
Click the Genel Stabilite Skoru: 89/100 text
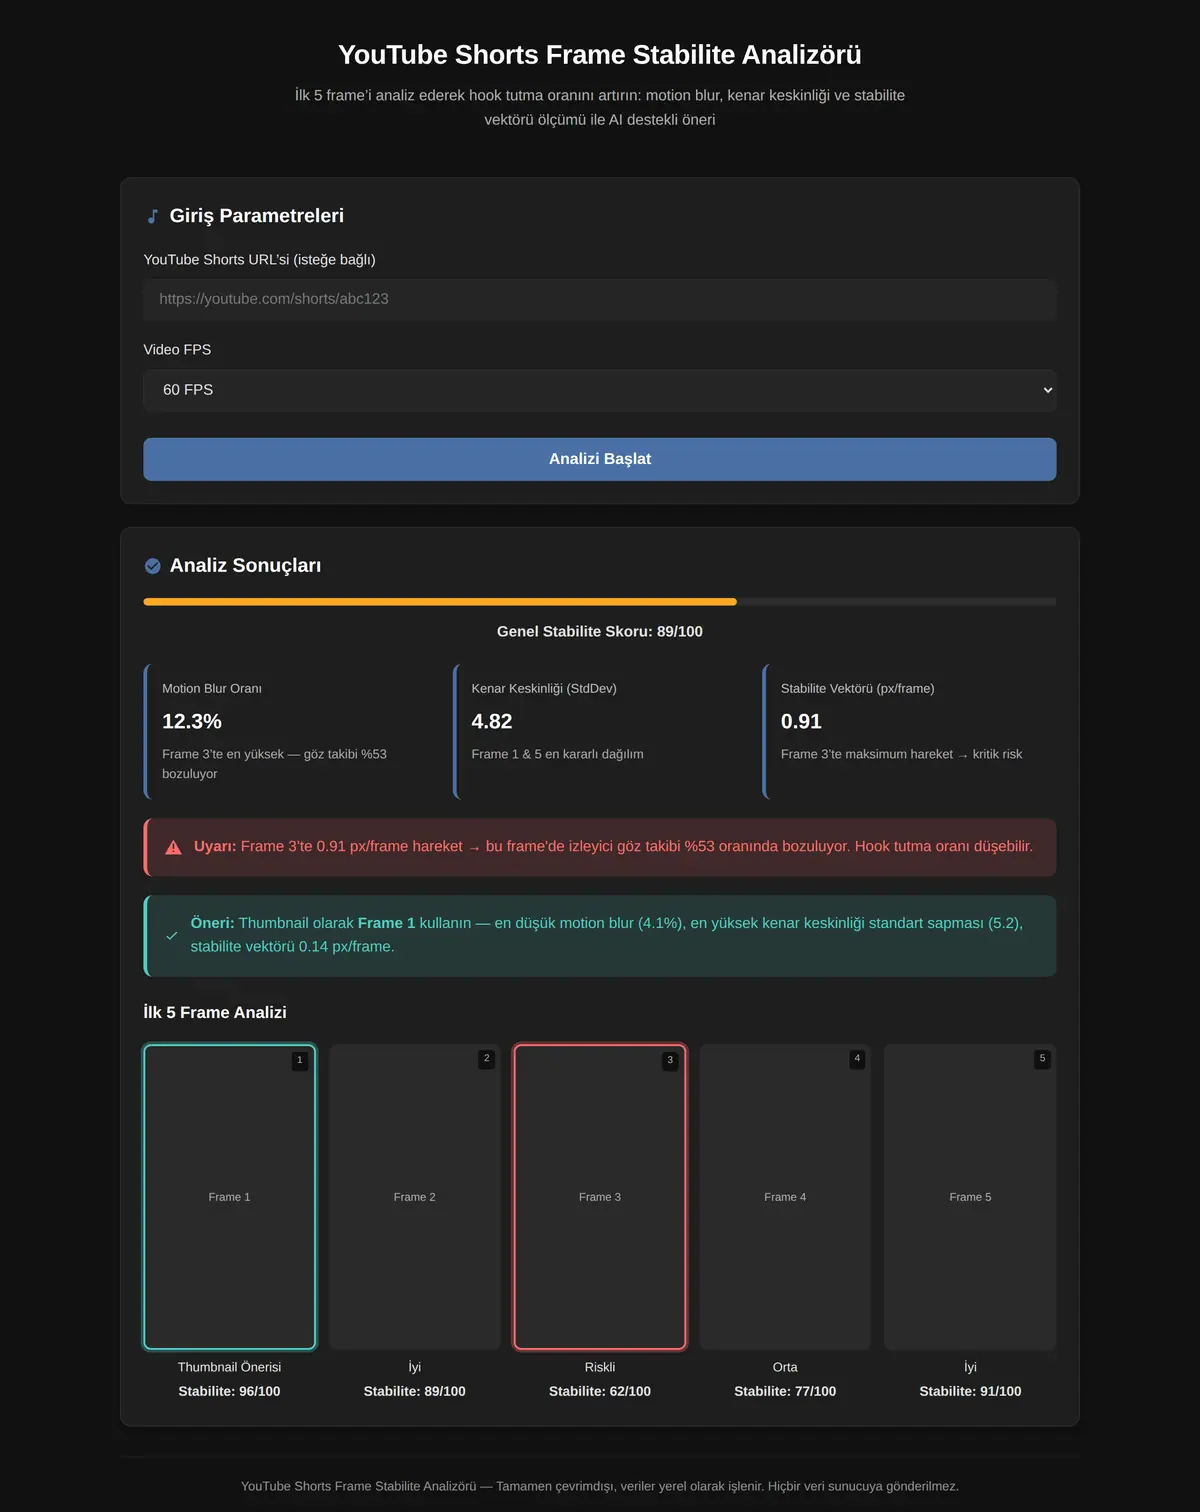(600, 632)
